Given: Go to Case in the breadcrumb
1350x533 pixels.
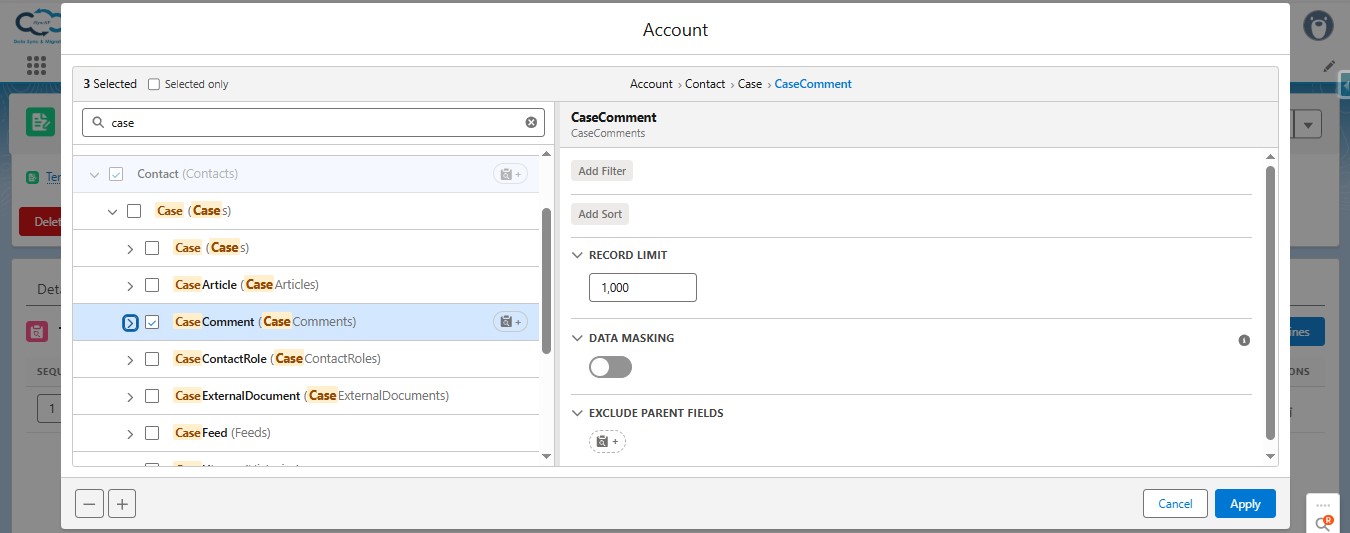Looking at the screenshot, I should 750,84.
